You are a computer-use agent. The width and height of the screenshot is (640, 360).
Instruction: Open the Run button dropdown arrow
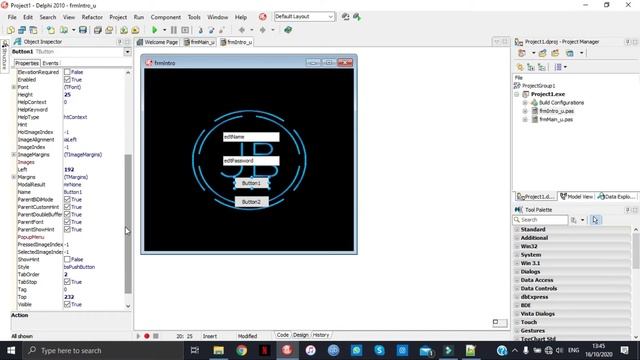[164, 30]
